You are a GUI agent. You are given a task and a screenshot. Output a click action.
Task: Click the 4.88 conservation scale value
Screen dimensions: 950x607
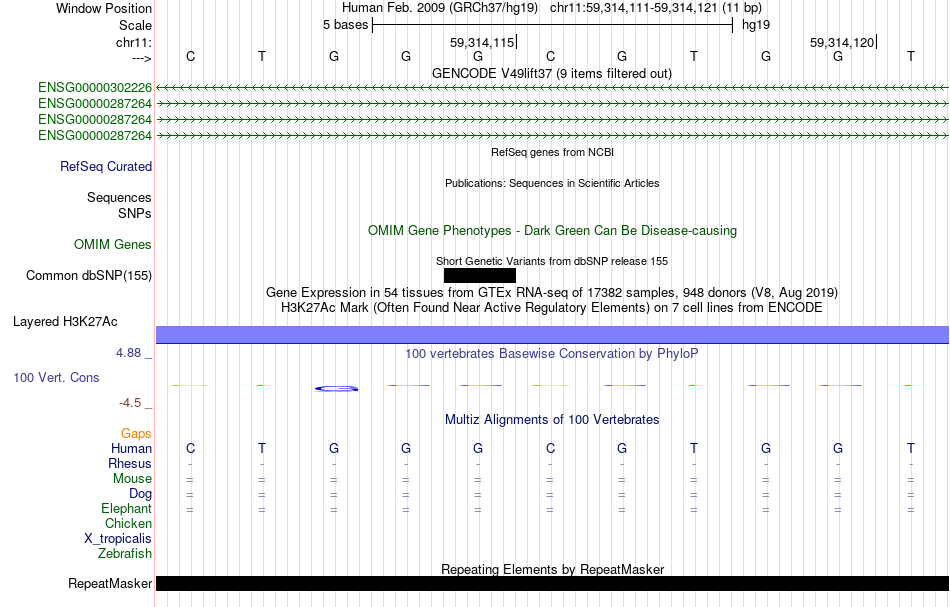[128, 353]
